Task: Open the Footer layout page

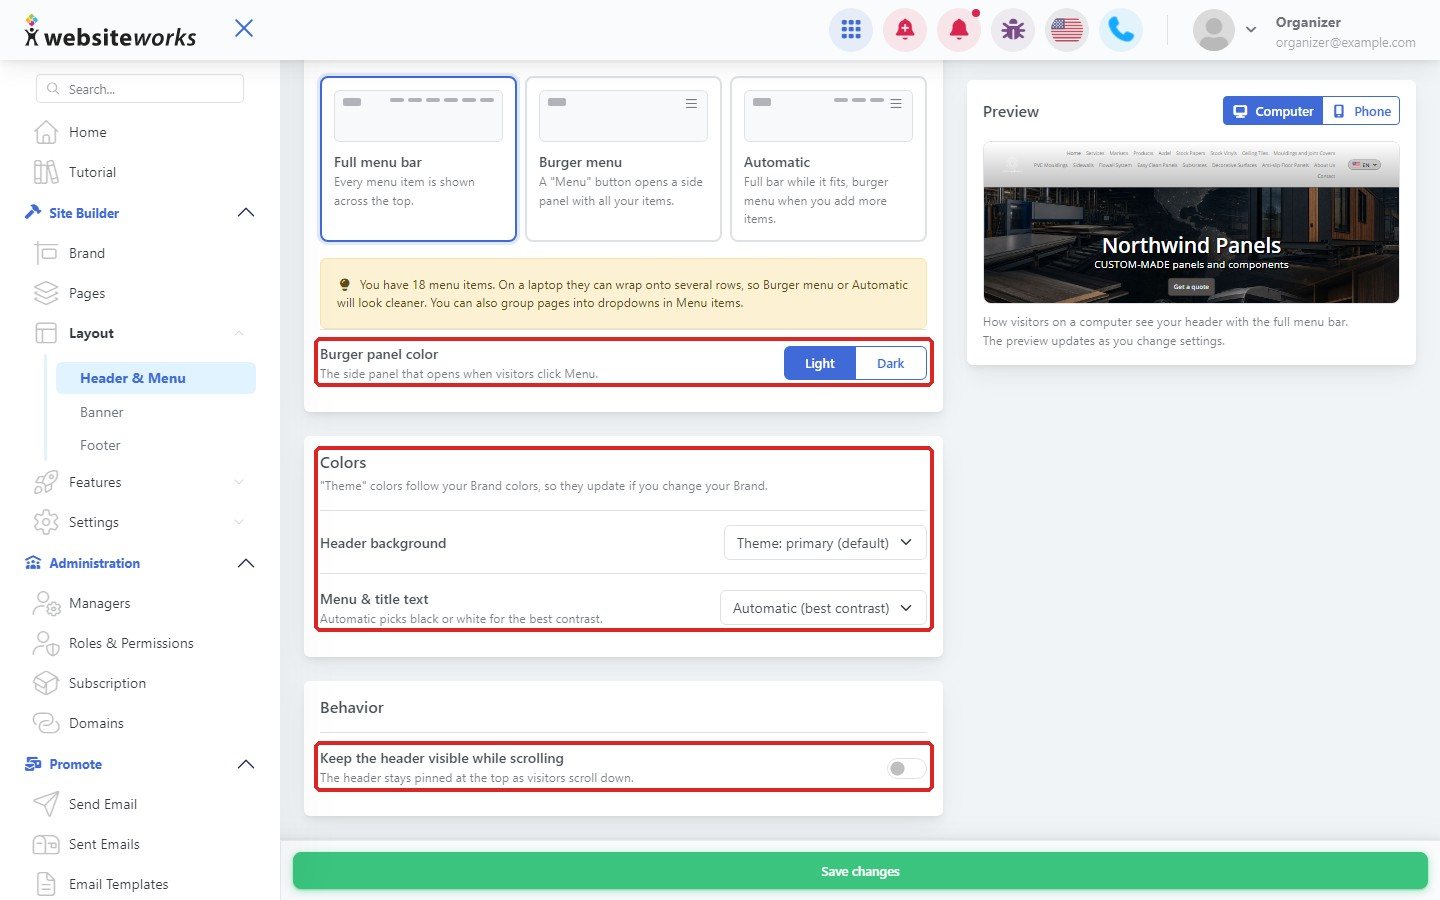Action: tap(100, 445)
